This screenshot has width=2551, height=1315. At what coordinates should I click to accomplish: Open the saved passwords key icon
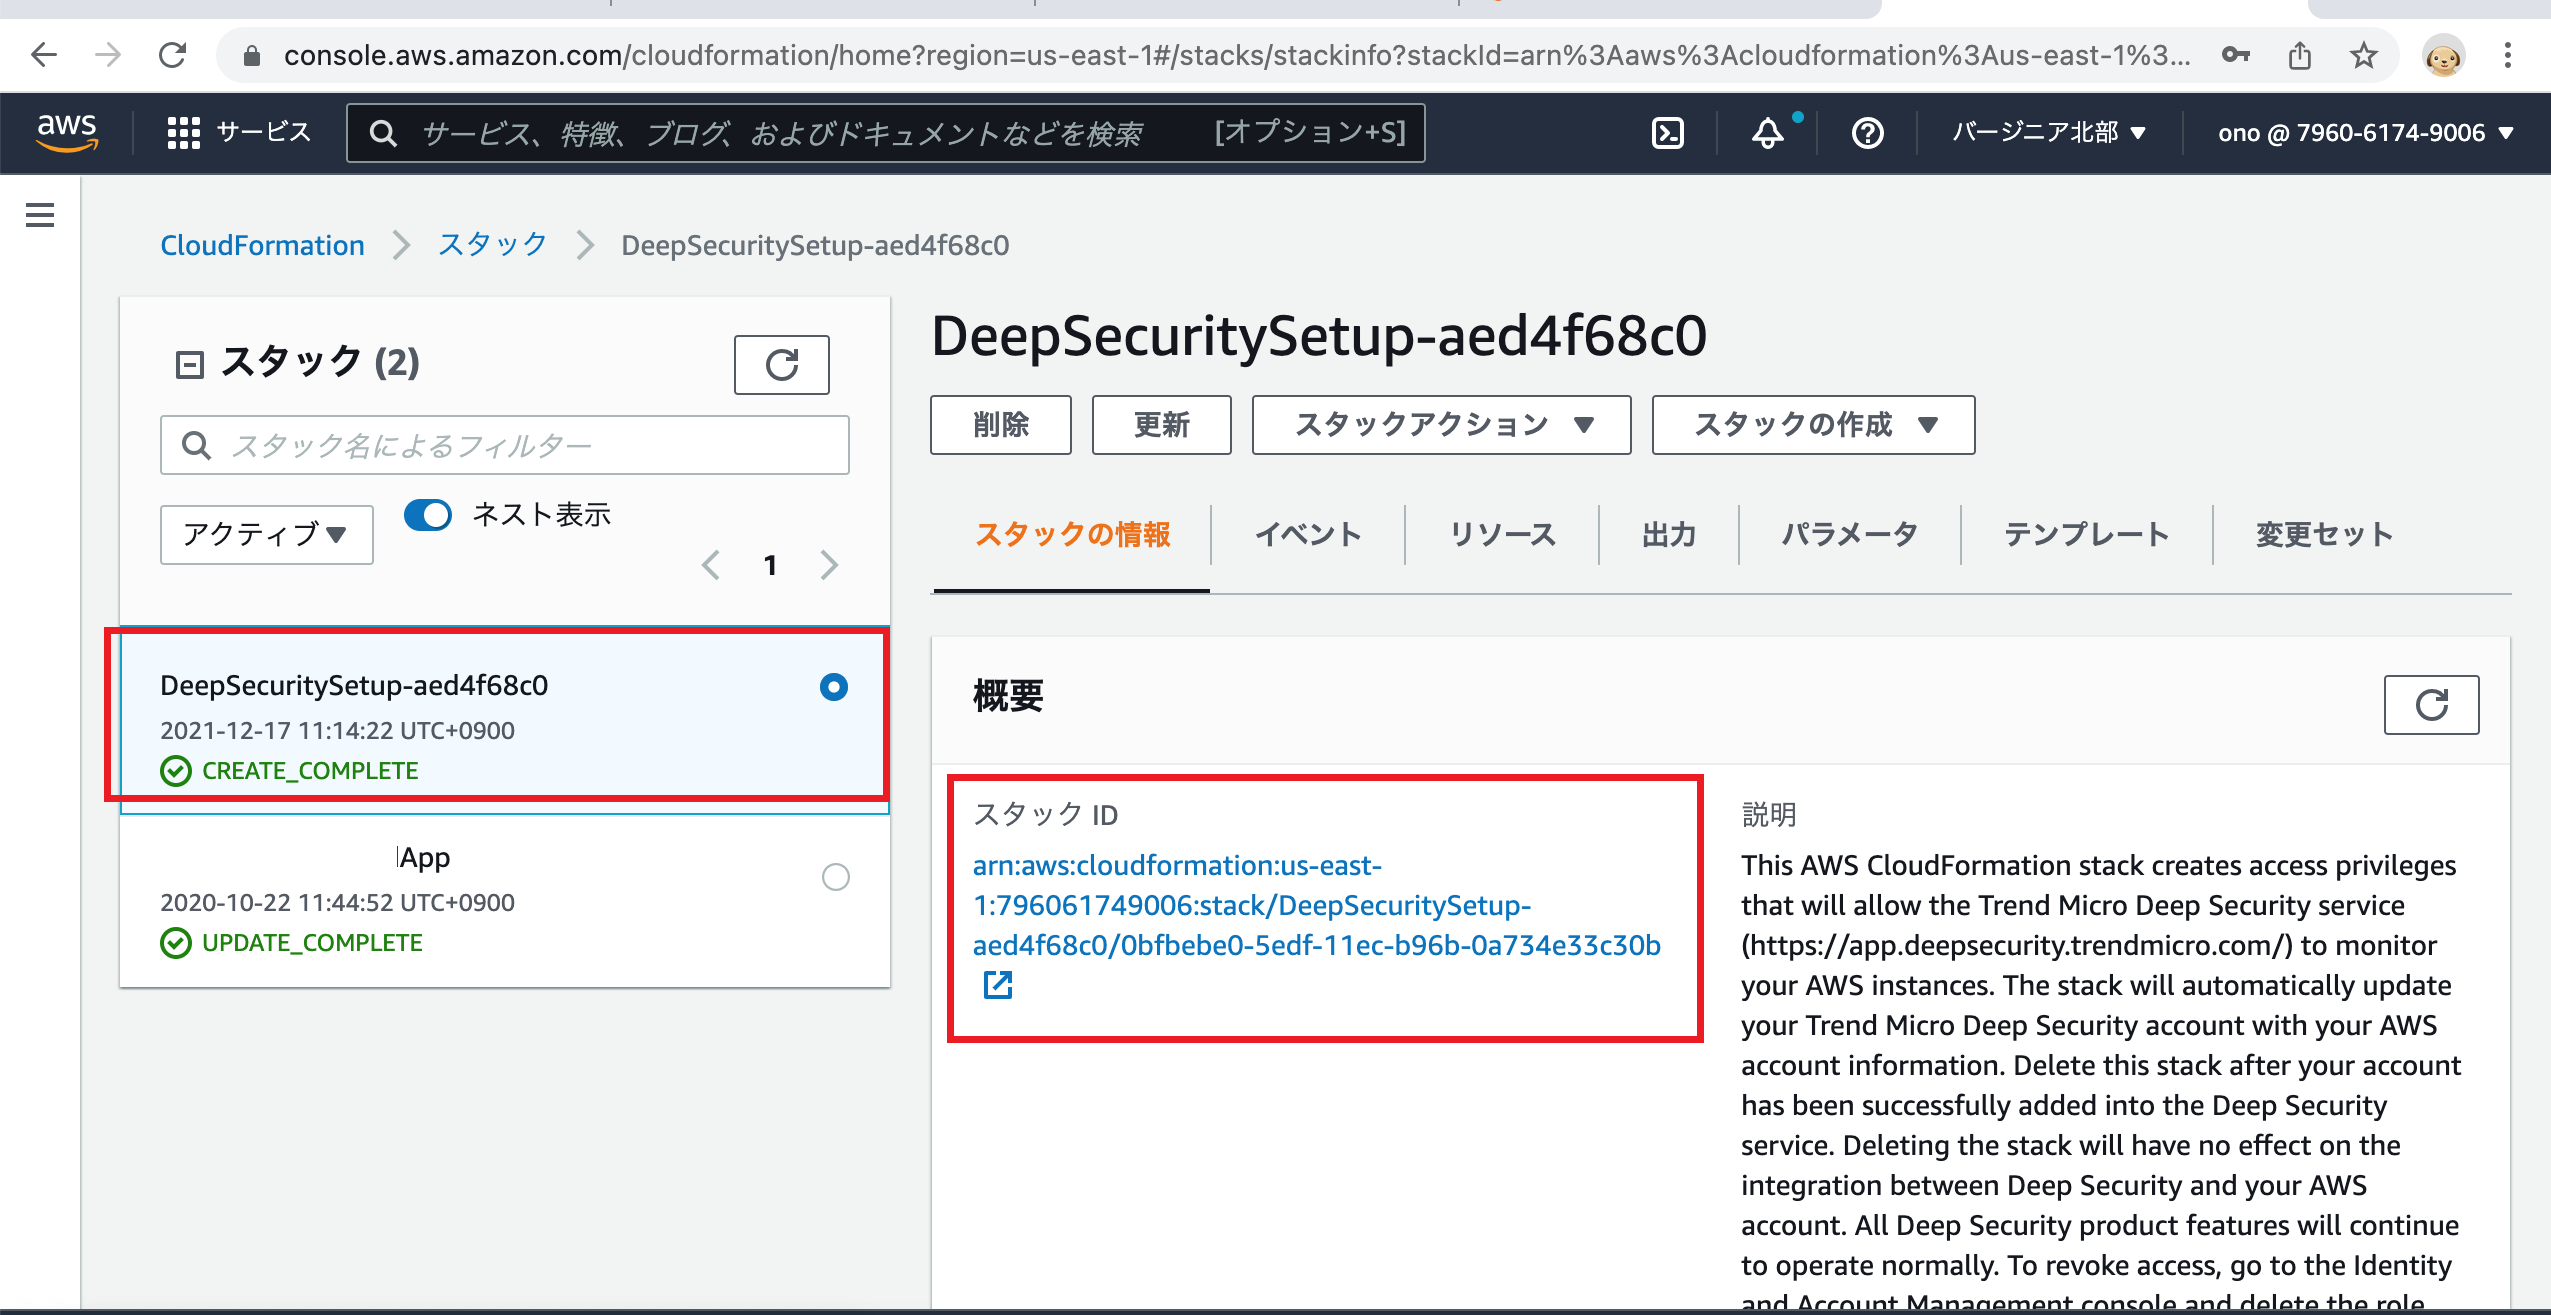2235,55
